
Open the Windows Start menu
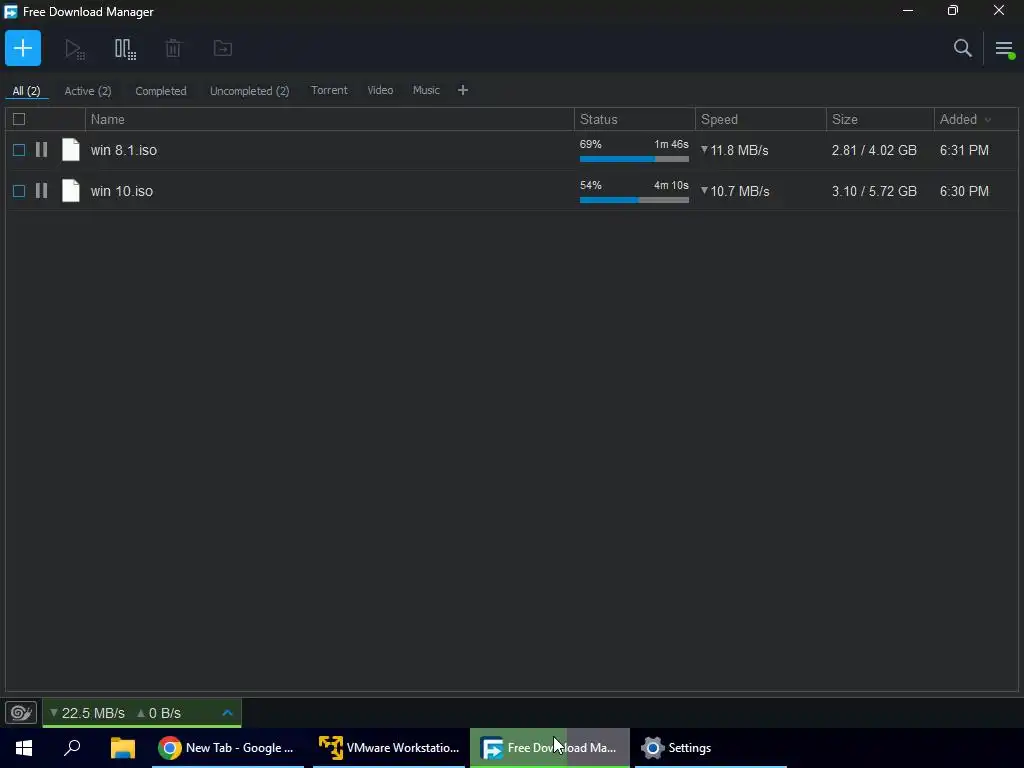(24, 748)
